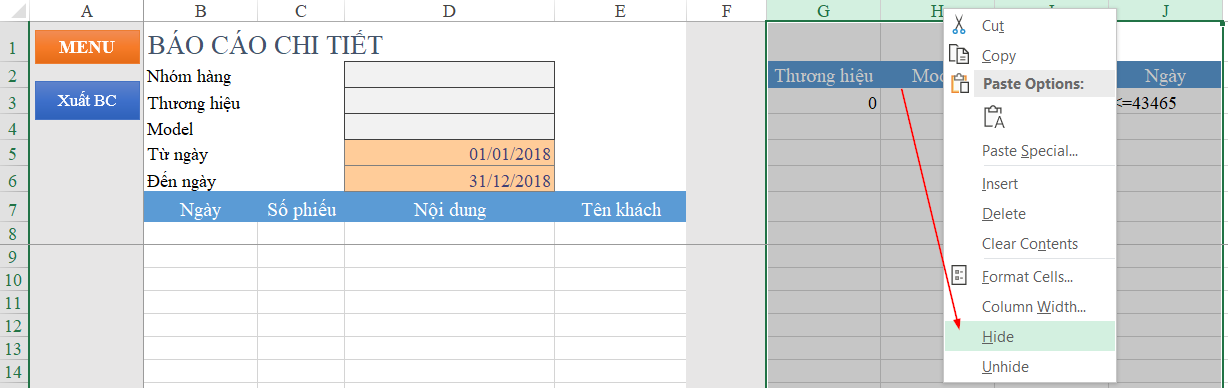The height and width of the screenshot is (388, 1228).
Task: Click the Format Cells icon
Action: [x=959, y=276]
